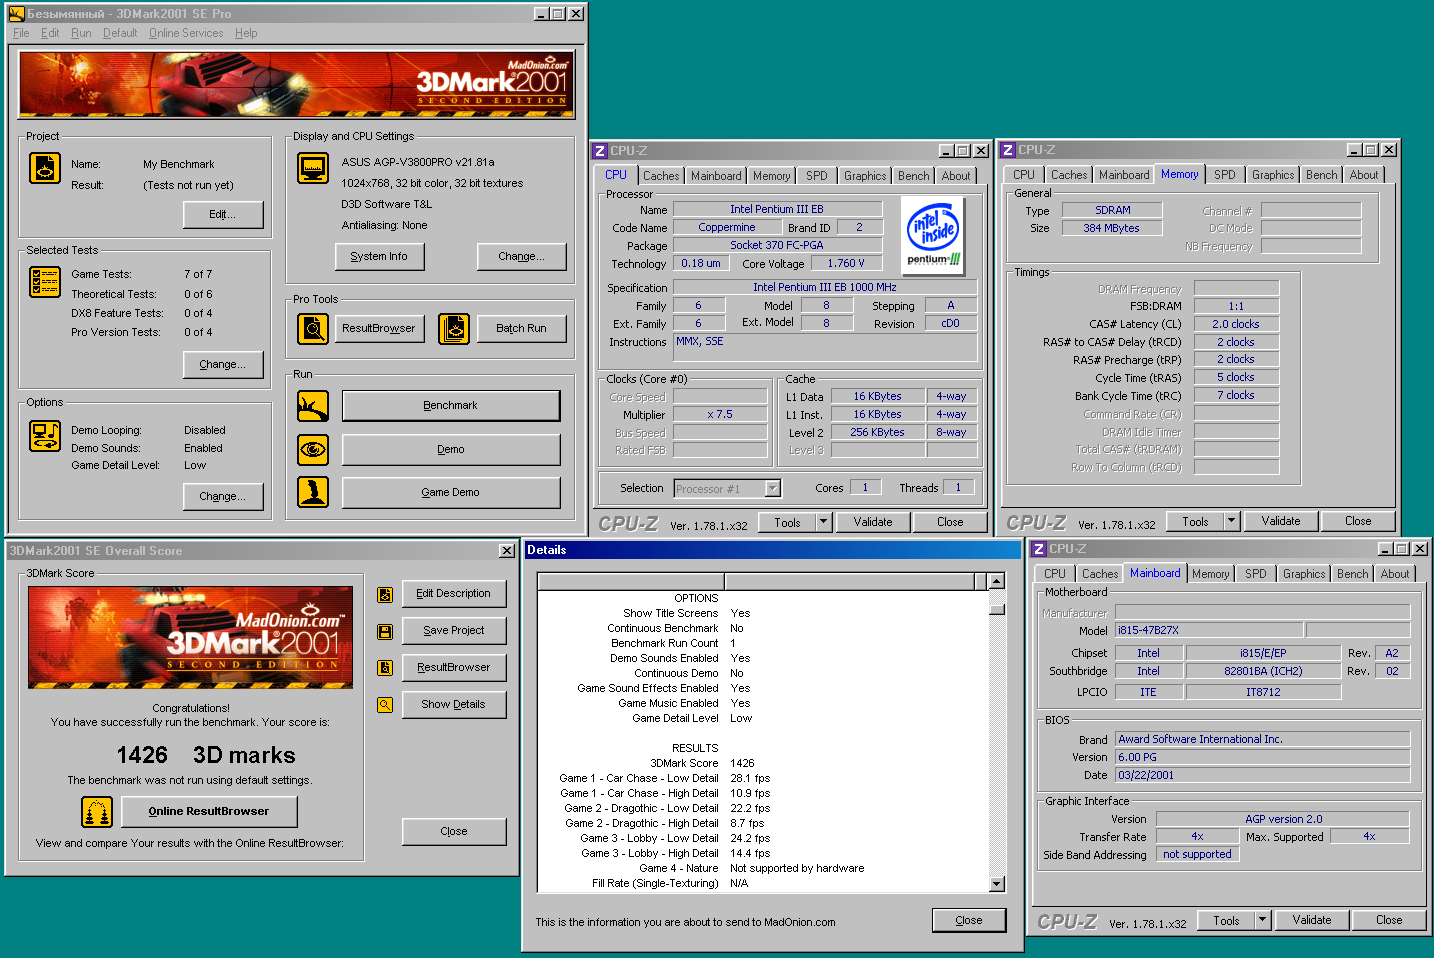Image resolution: width=1434 pixels, height=958 pixels.
Task: Click the Batch Run icon in Pro Tools
Action: pyautogui.click(x=454, y=328)
